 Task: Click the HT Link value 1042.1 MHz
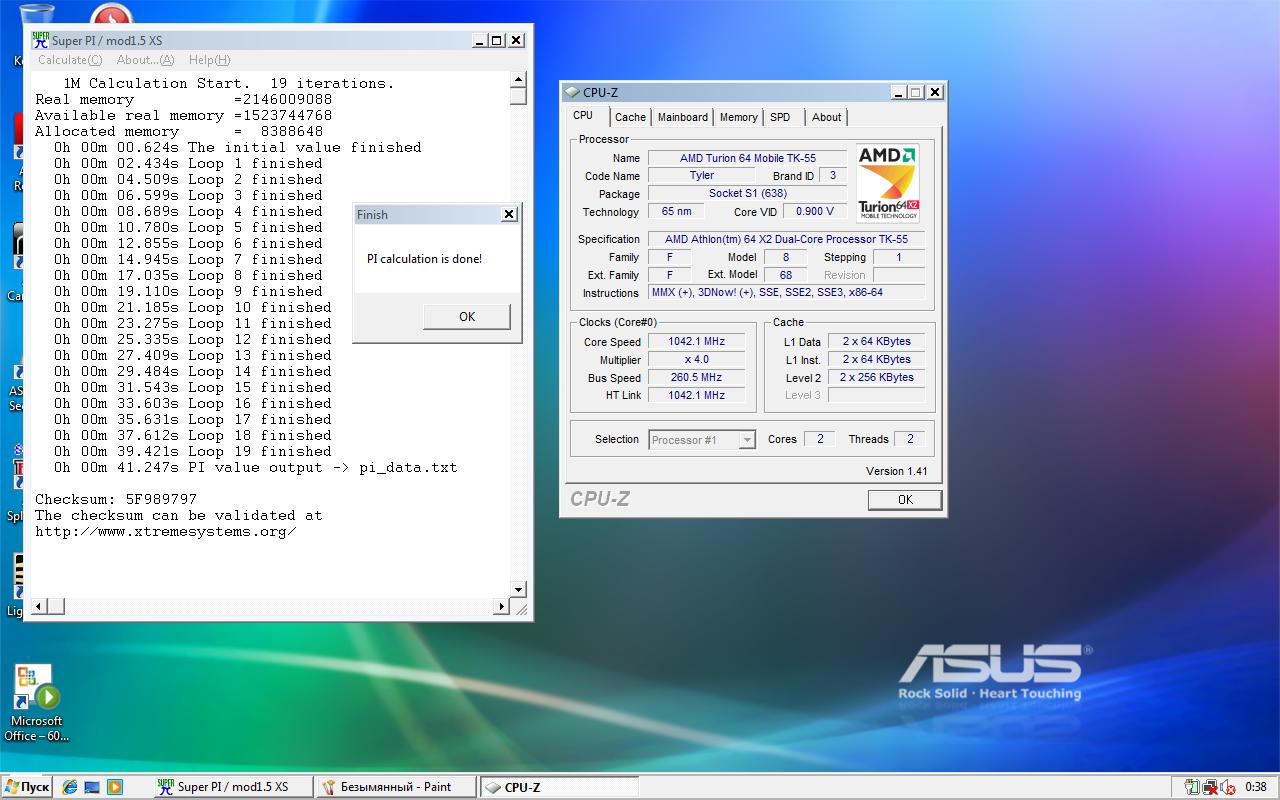[x=696, y=395]
